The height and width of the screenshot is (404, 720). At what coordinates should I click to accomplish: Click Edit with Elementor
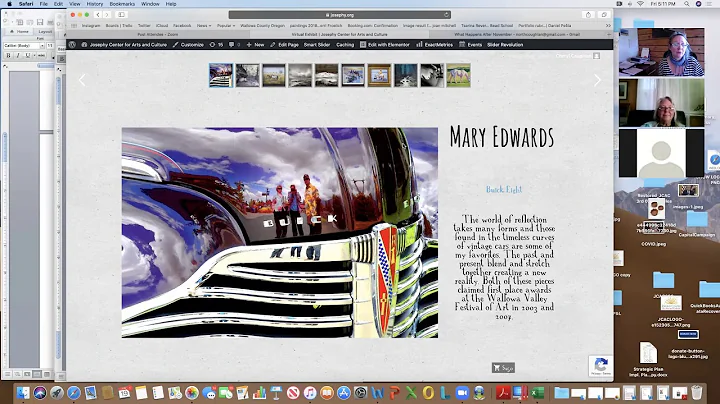[385, 45]
